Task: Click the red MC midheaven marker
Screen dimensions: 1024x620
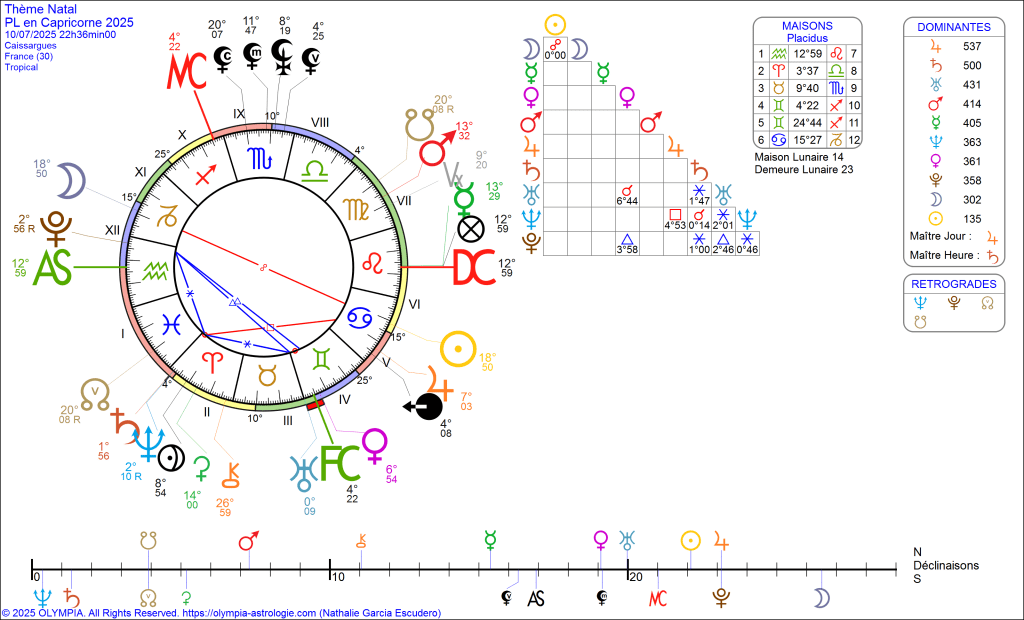Action: tap(187, 70)
